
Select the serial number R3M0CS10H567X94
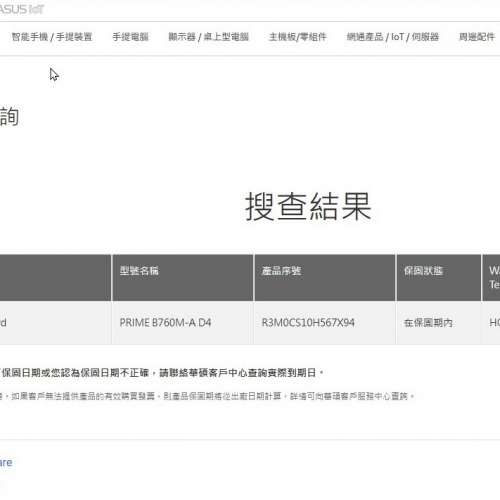pos(308,323)
